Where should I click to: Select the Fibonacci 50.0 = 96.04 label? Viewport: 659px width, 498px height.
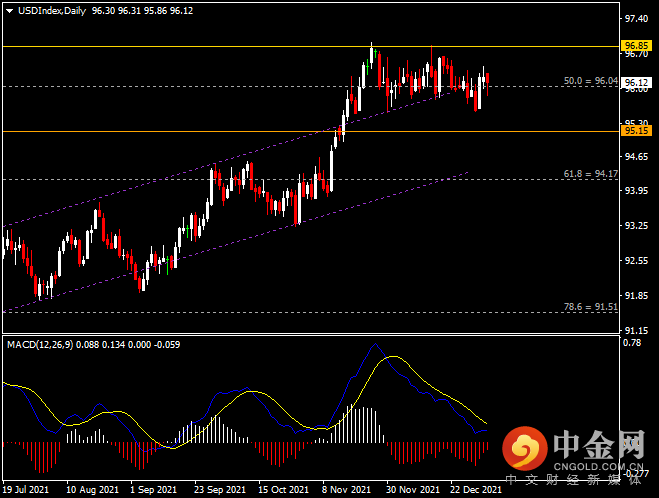point(590,81)
